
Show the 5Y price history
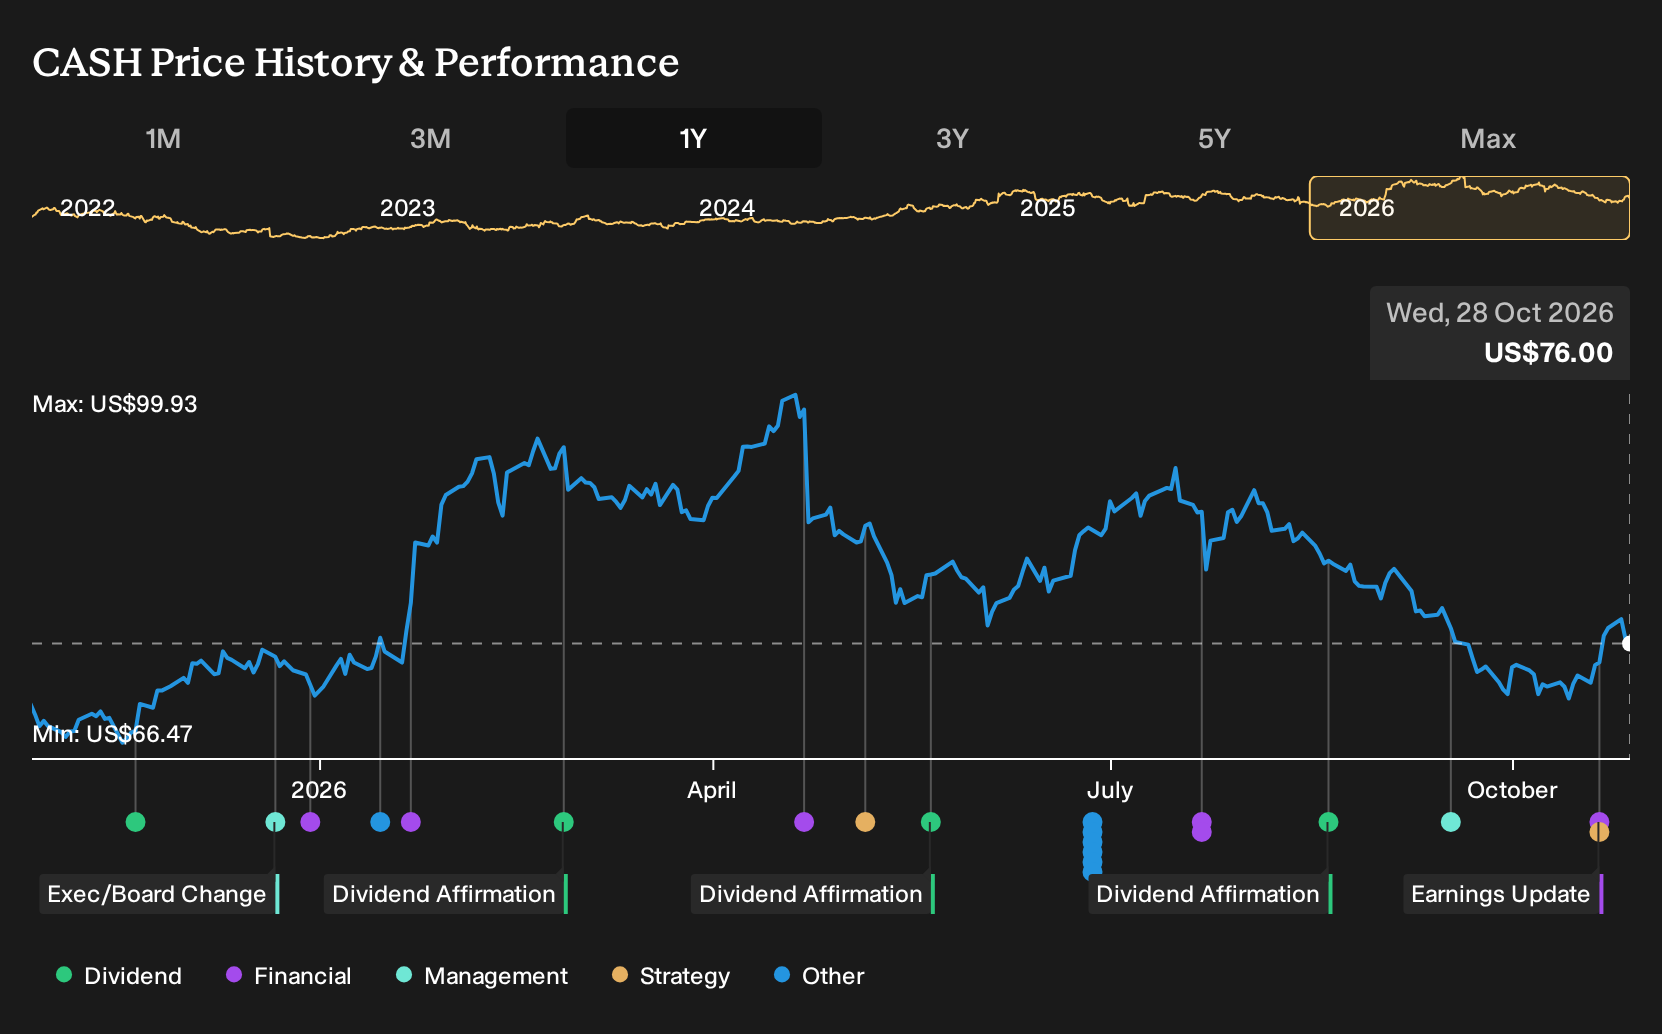1214,138
